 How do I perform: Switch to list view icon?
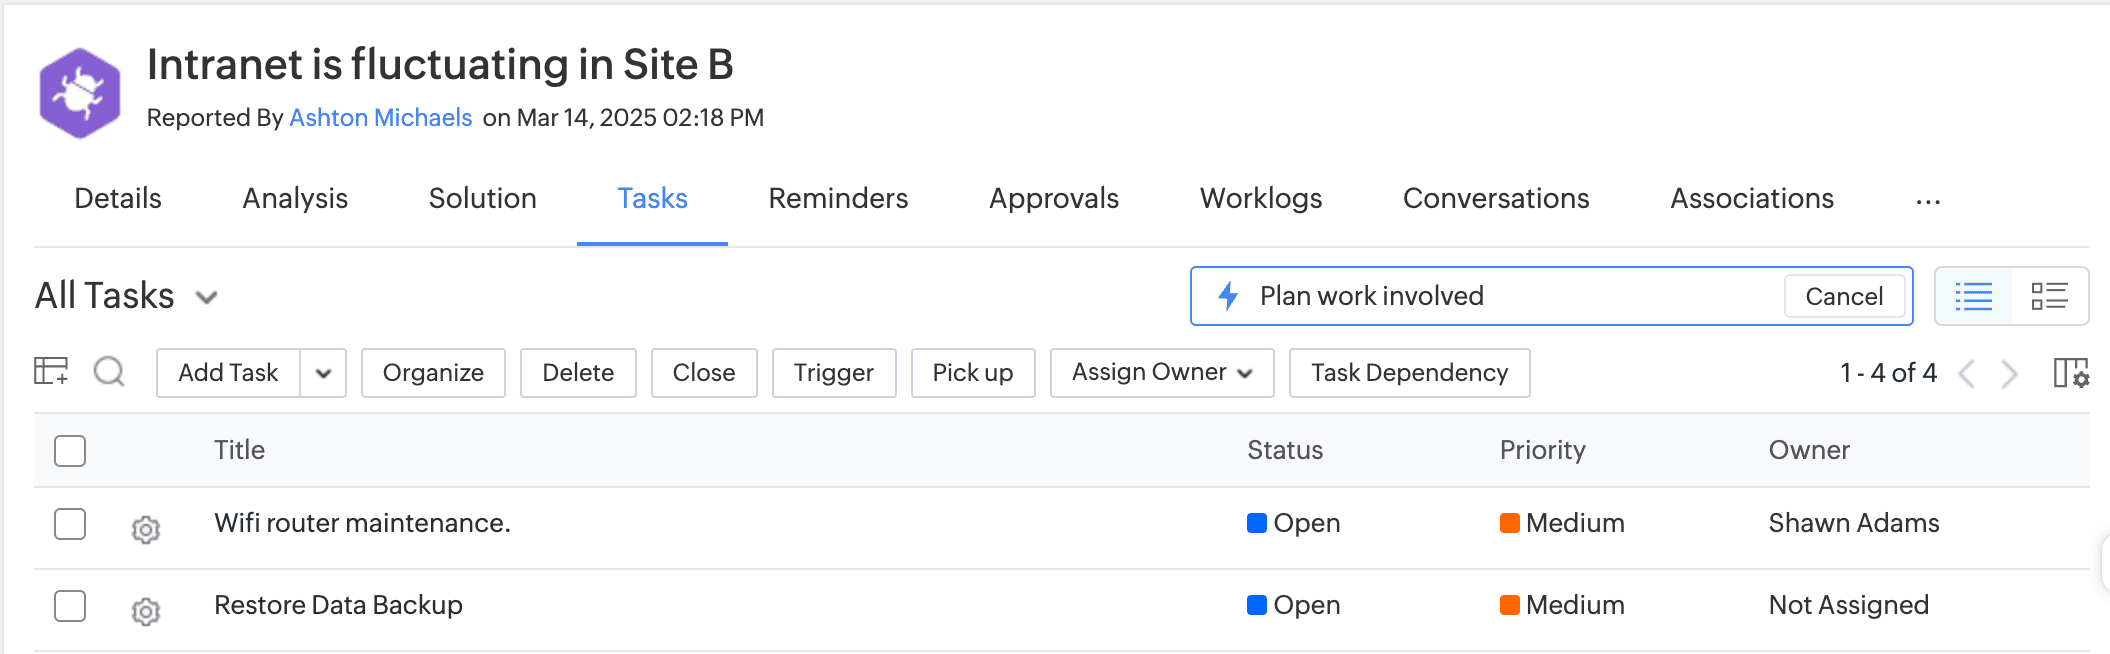coord(1973,296)
